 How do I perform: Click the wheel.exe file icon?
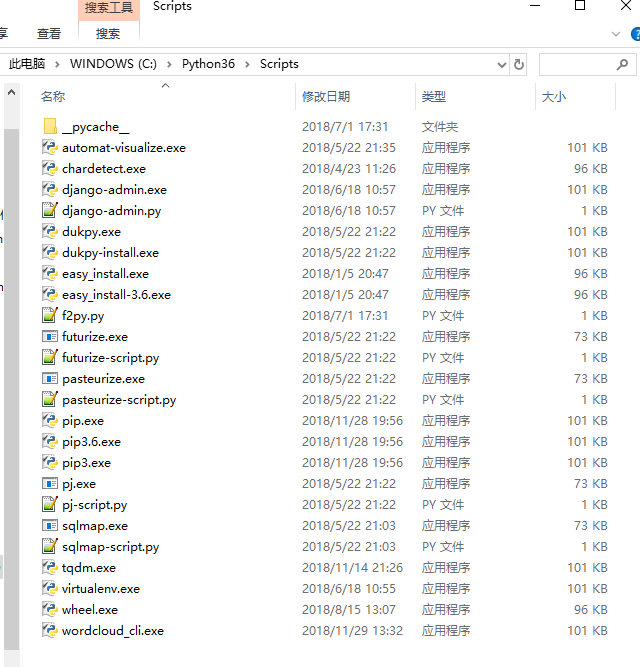coord(50,610)
